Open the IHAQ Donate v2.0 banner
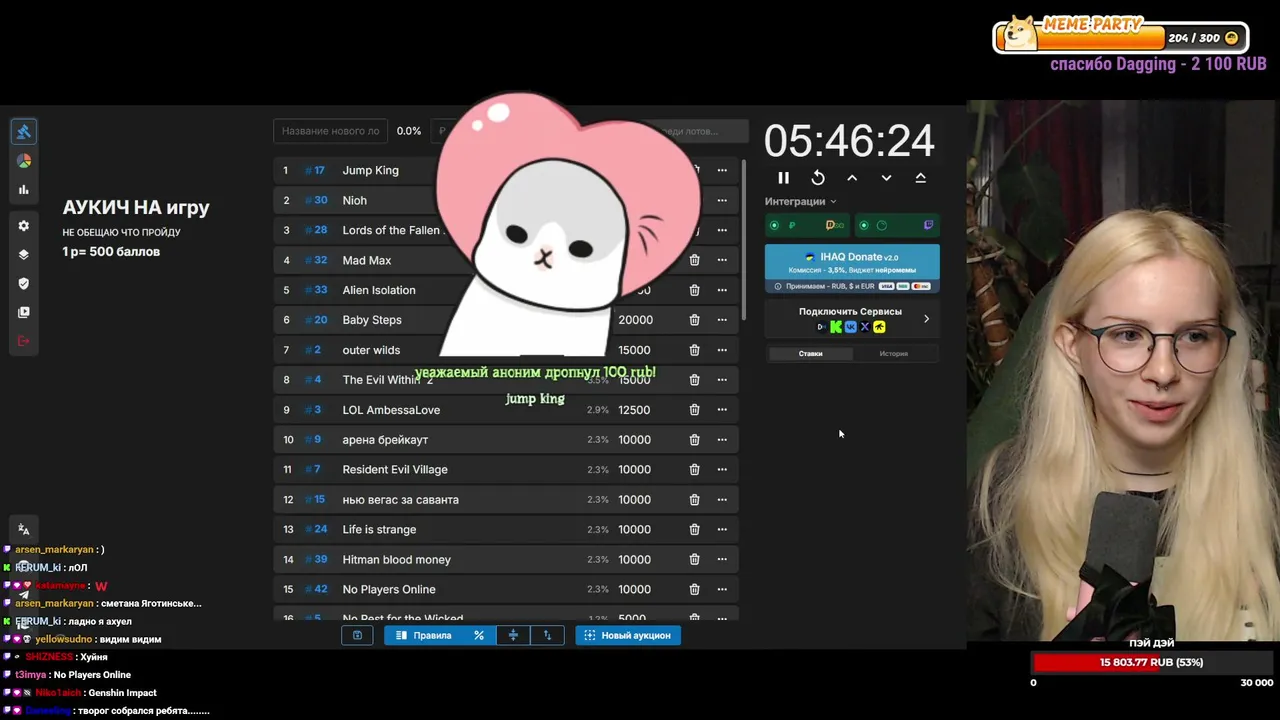This screenshot has height=720, width=1280. pyautogui.click(x=852, y=268)
